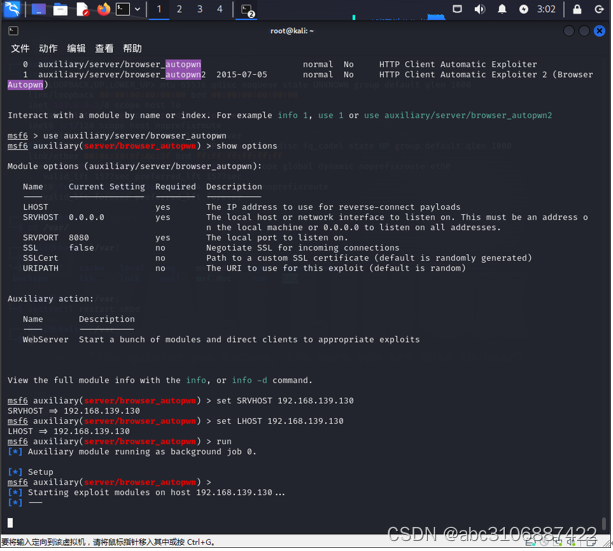Click the '0.0.0.0' current setting value
The width and height of the screenshot is (613, 551).
click(x=86, y=217)
